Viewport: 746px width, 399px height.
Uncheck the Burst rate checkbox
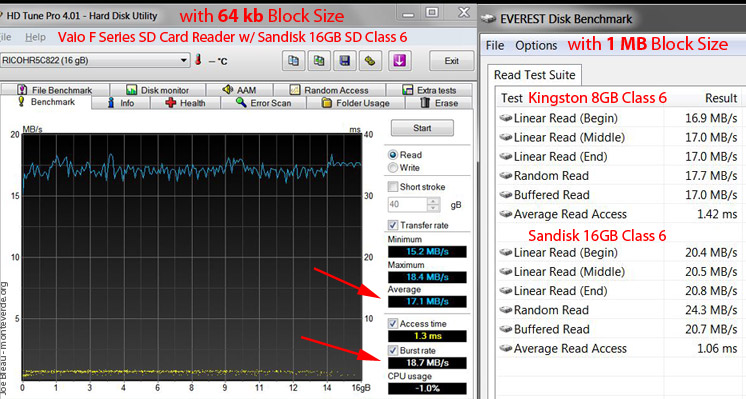393,350
